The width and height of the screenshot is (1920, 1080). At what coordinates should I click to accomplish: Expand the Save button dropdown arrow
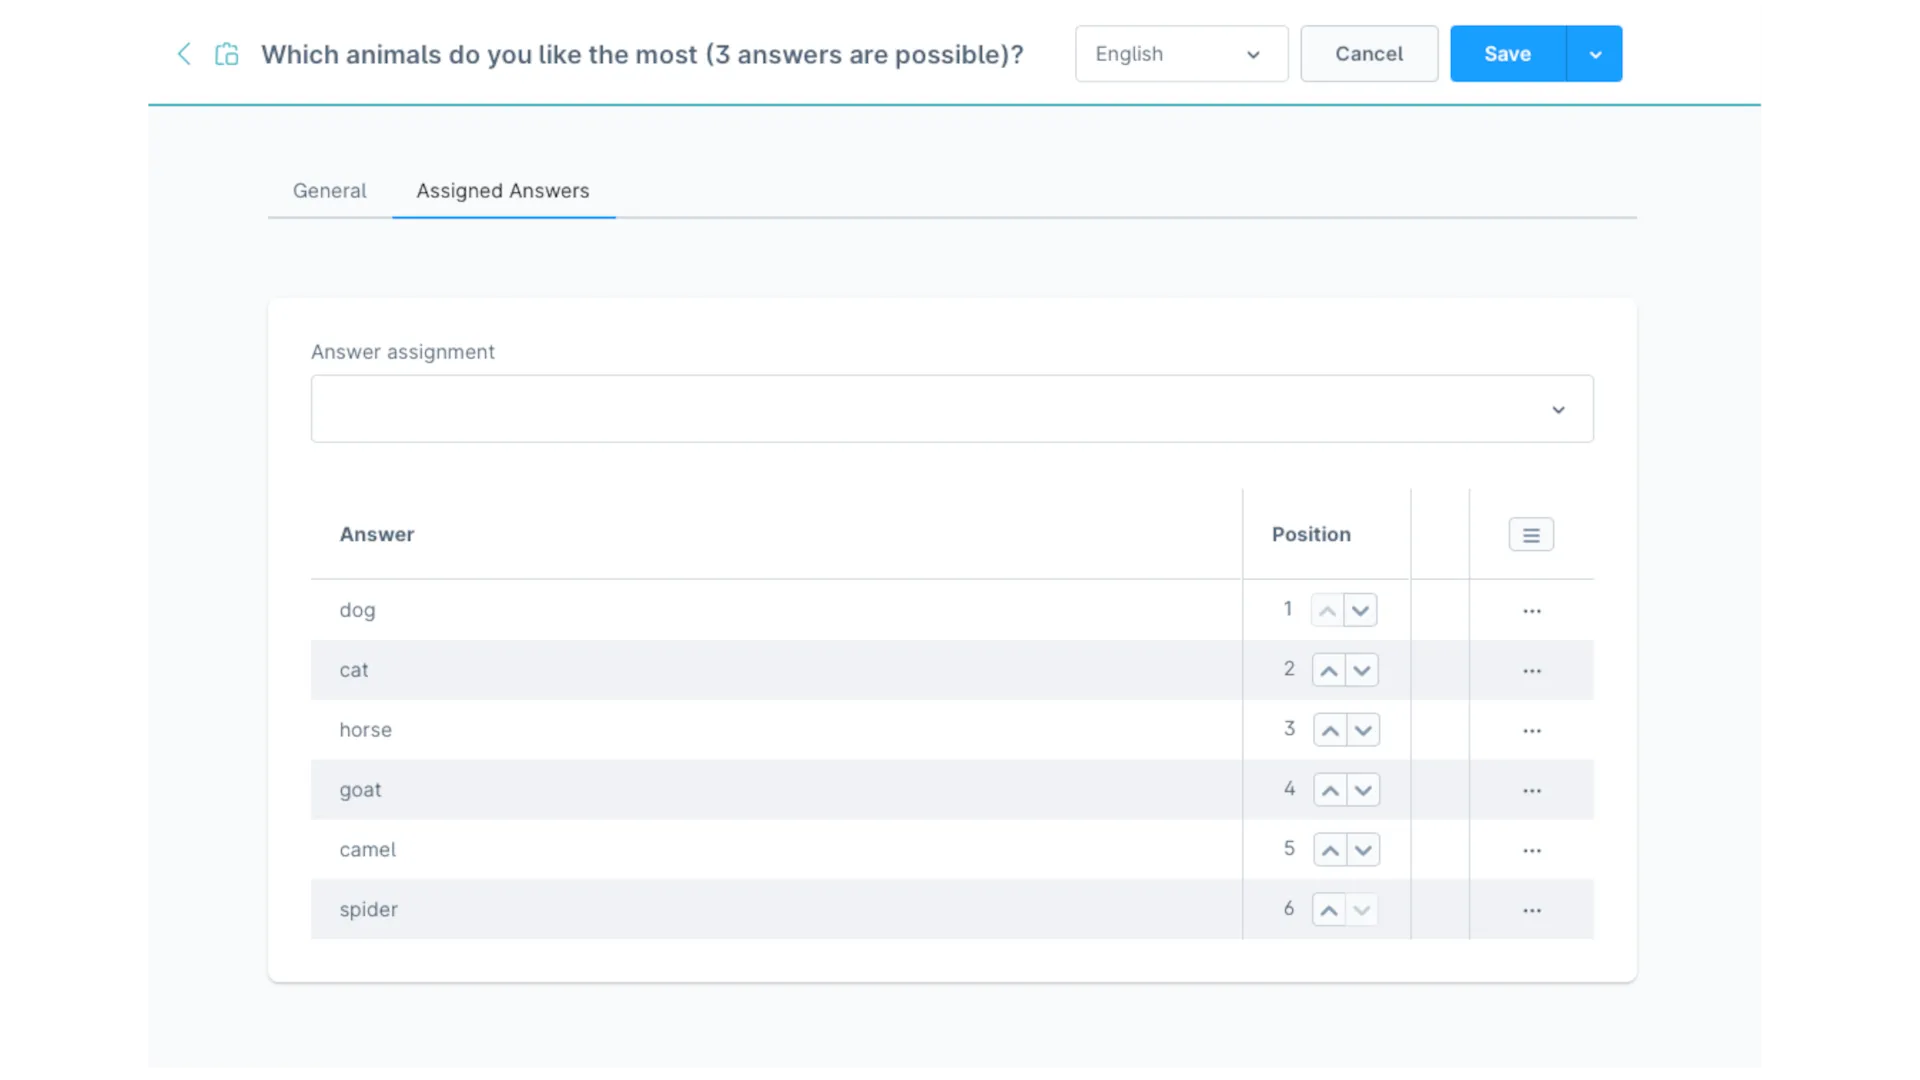1595,54
